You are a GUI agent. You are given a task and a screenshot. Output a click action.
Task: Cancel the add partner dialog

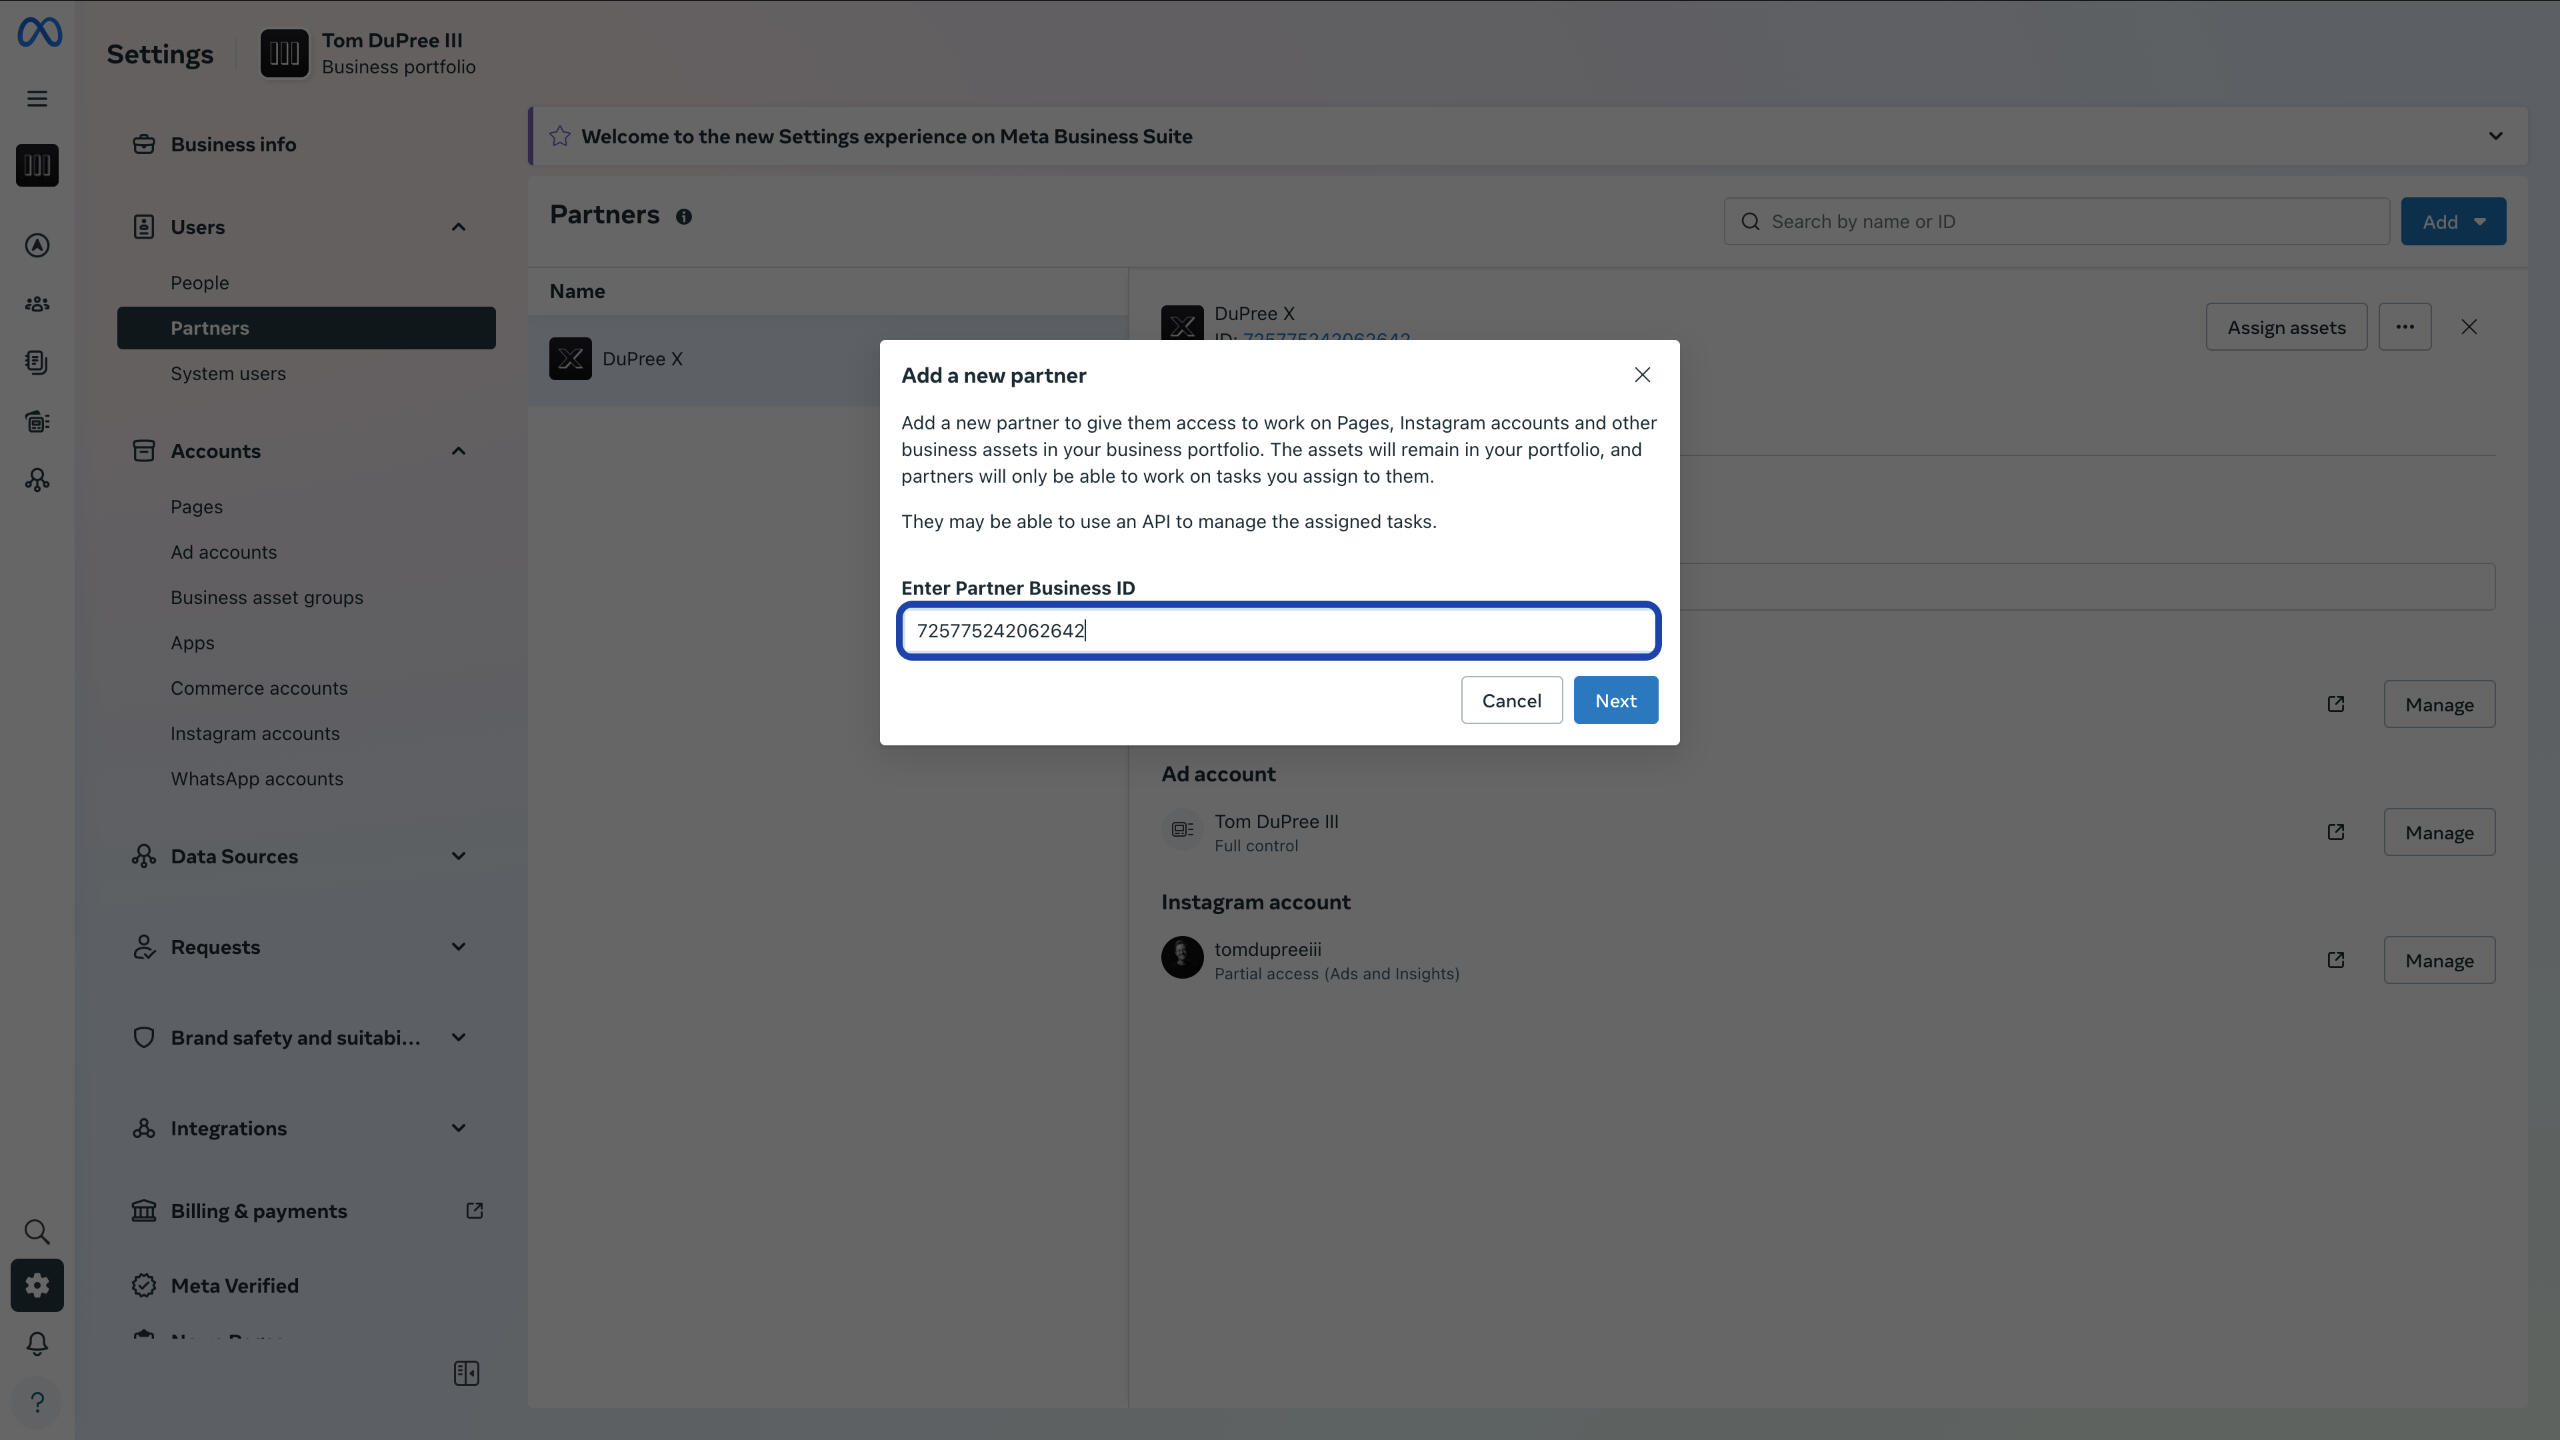point(1511,700)
